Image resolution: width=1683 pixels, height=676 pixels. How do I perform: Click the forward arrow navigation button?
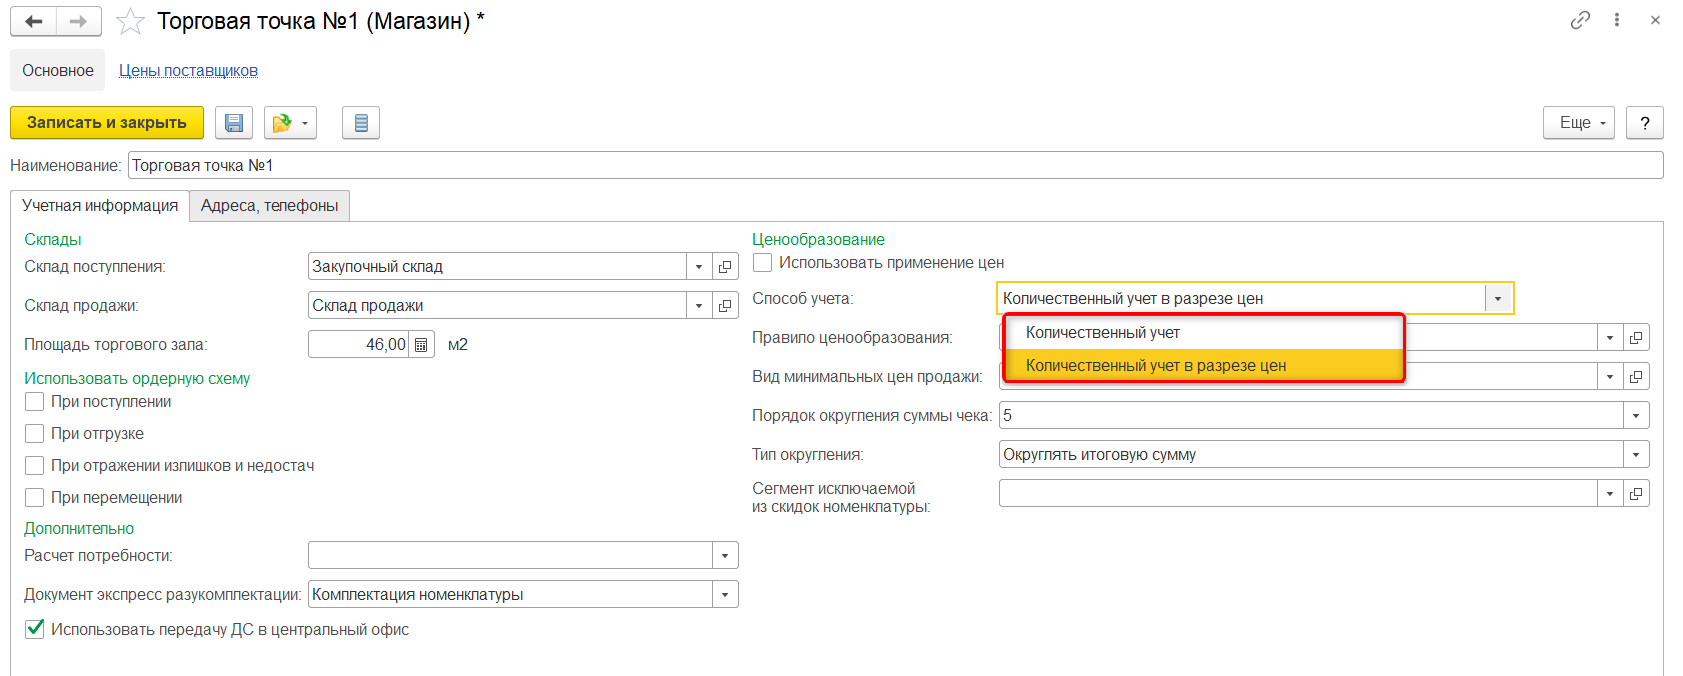coord(78,21)
